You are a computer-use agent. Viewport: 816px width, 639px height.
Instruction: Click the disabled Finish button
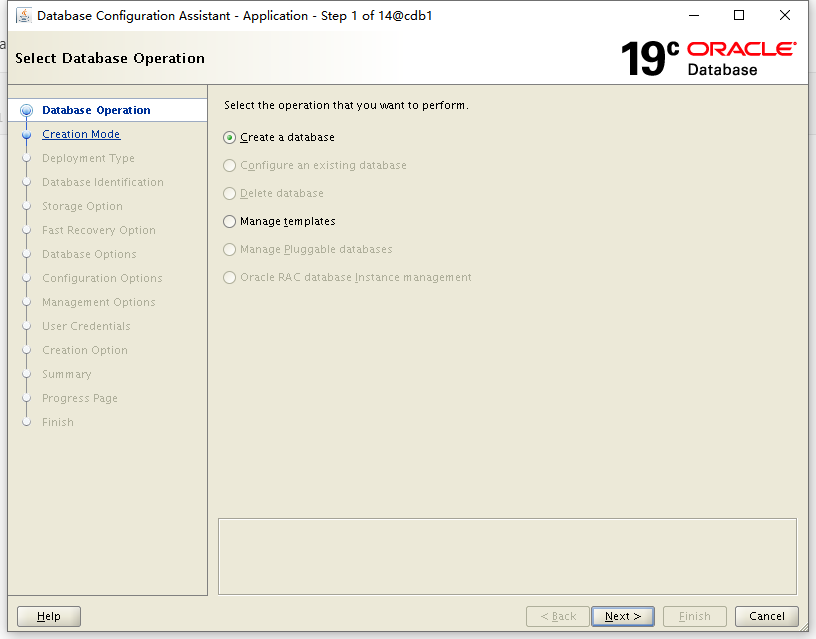click(x=695, y=617)
